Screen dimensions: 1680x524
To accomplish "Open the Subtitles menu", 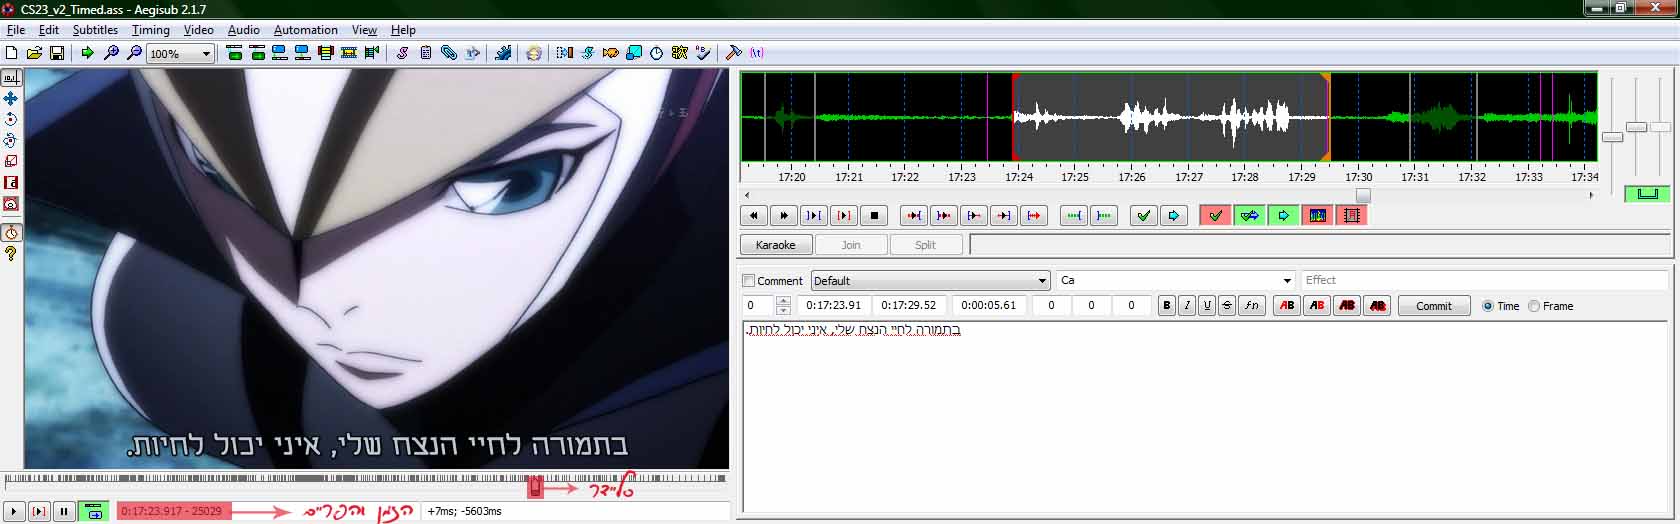I will pos(95,30).
